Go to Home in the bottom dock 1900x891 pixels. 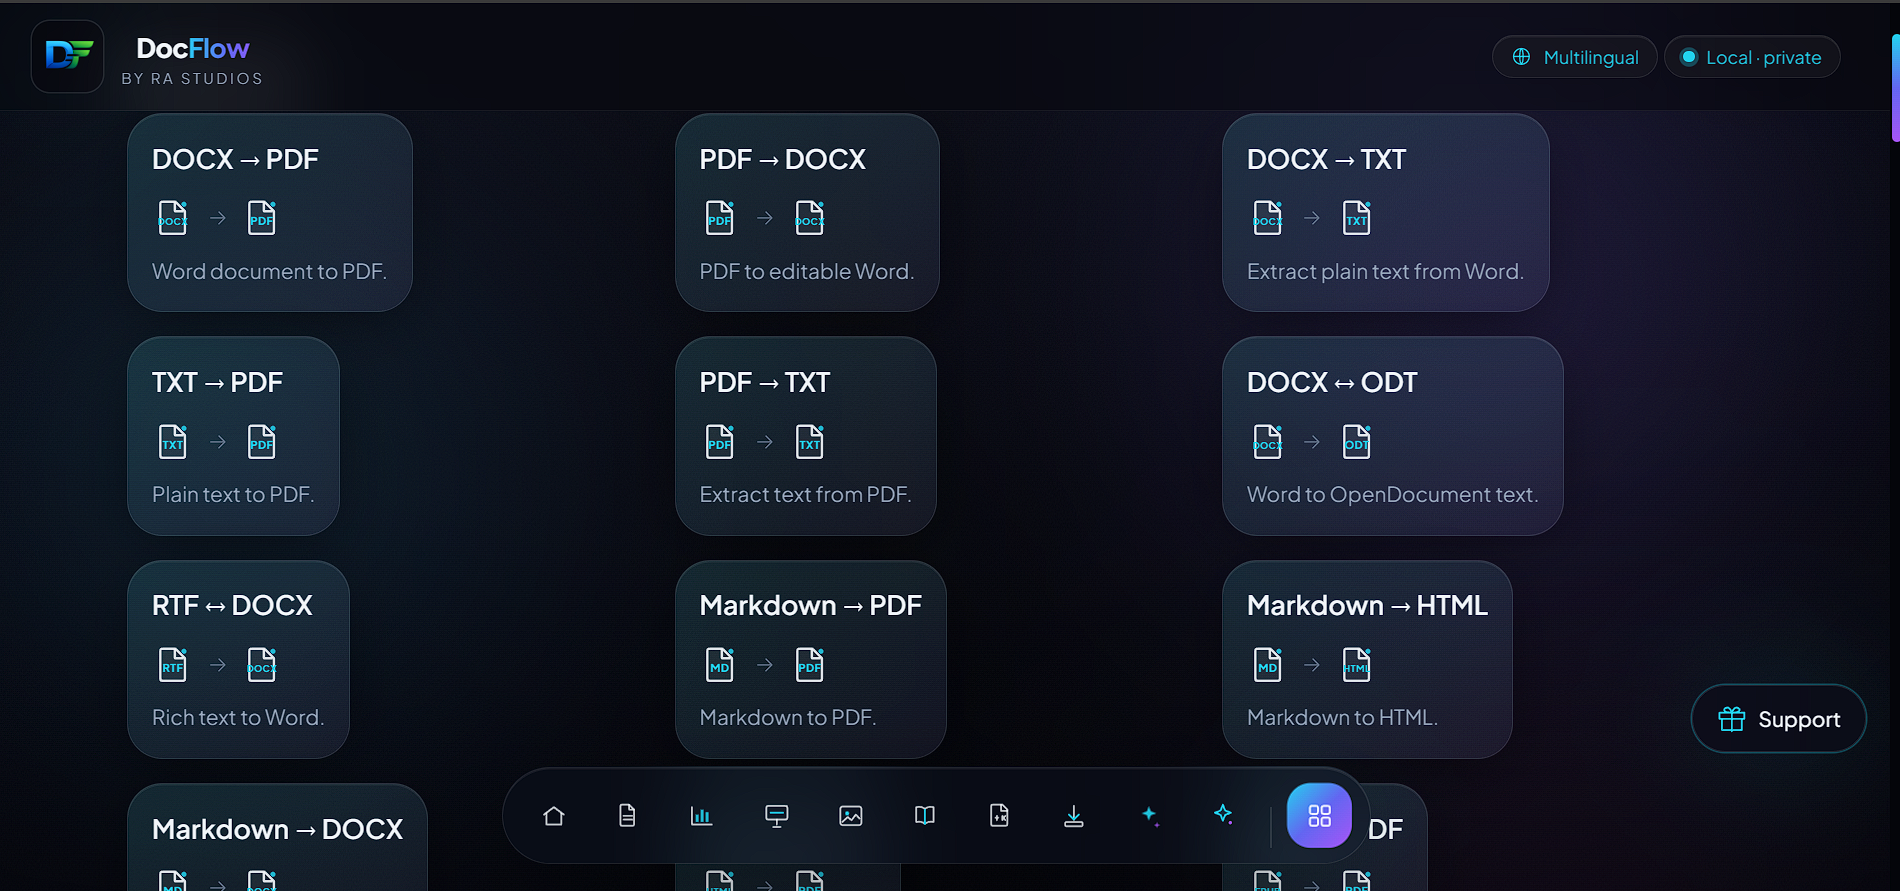click(554, 816)
